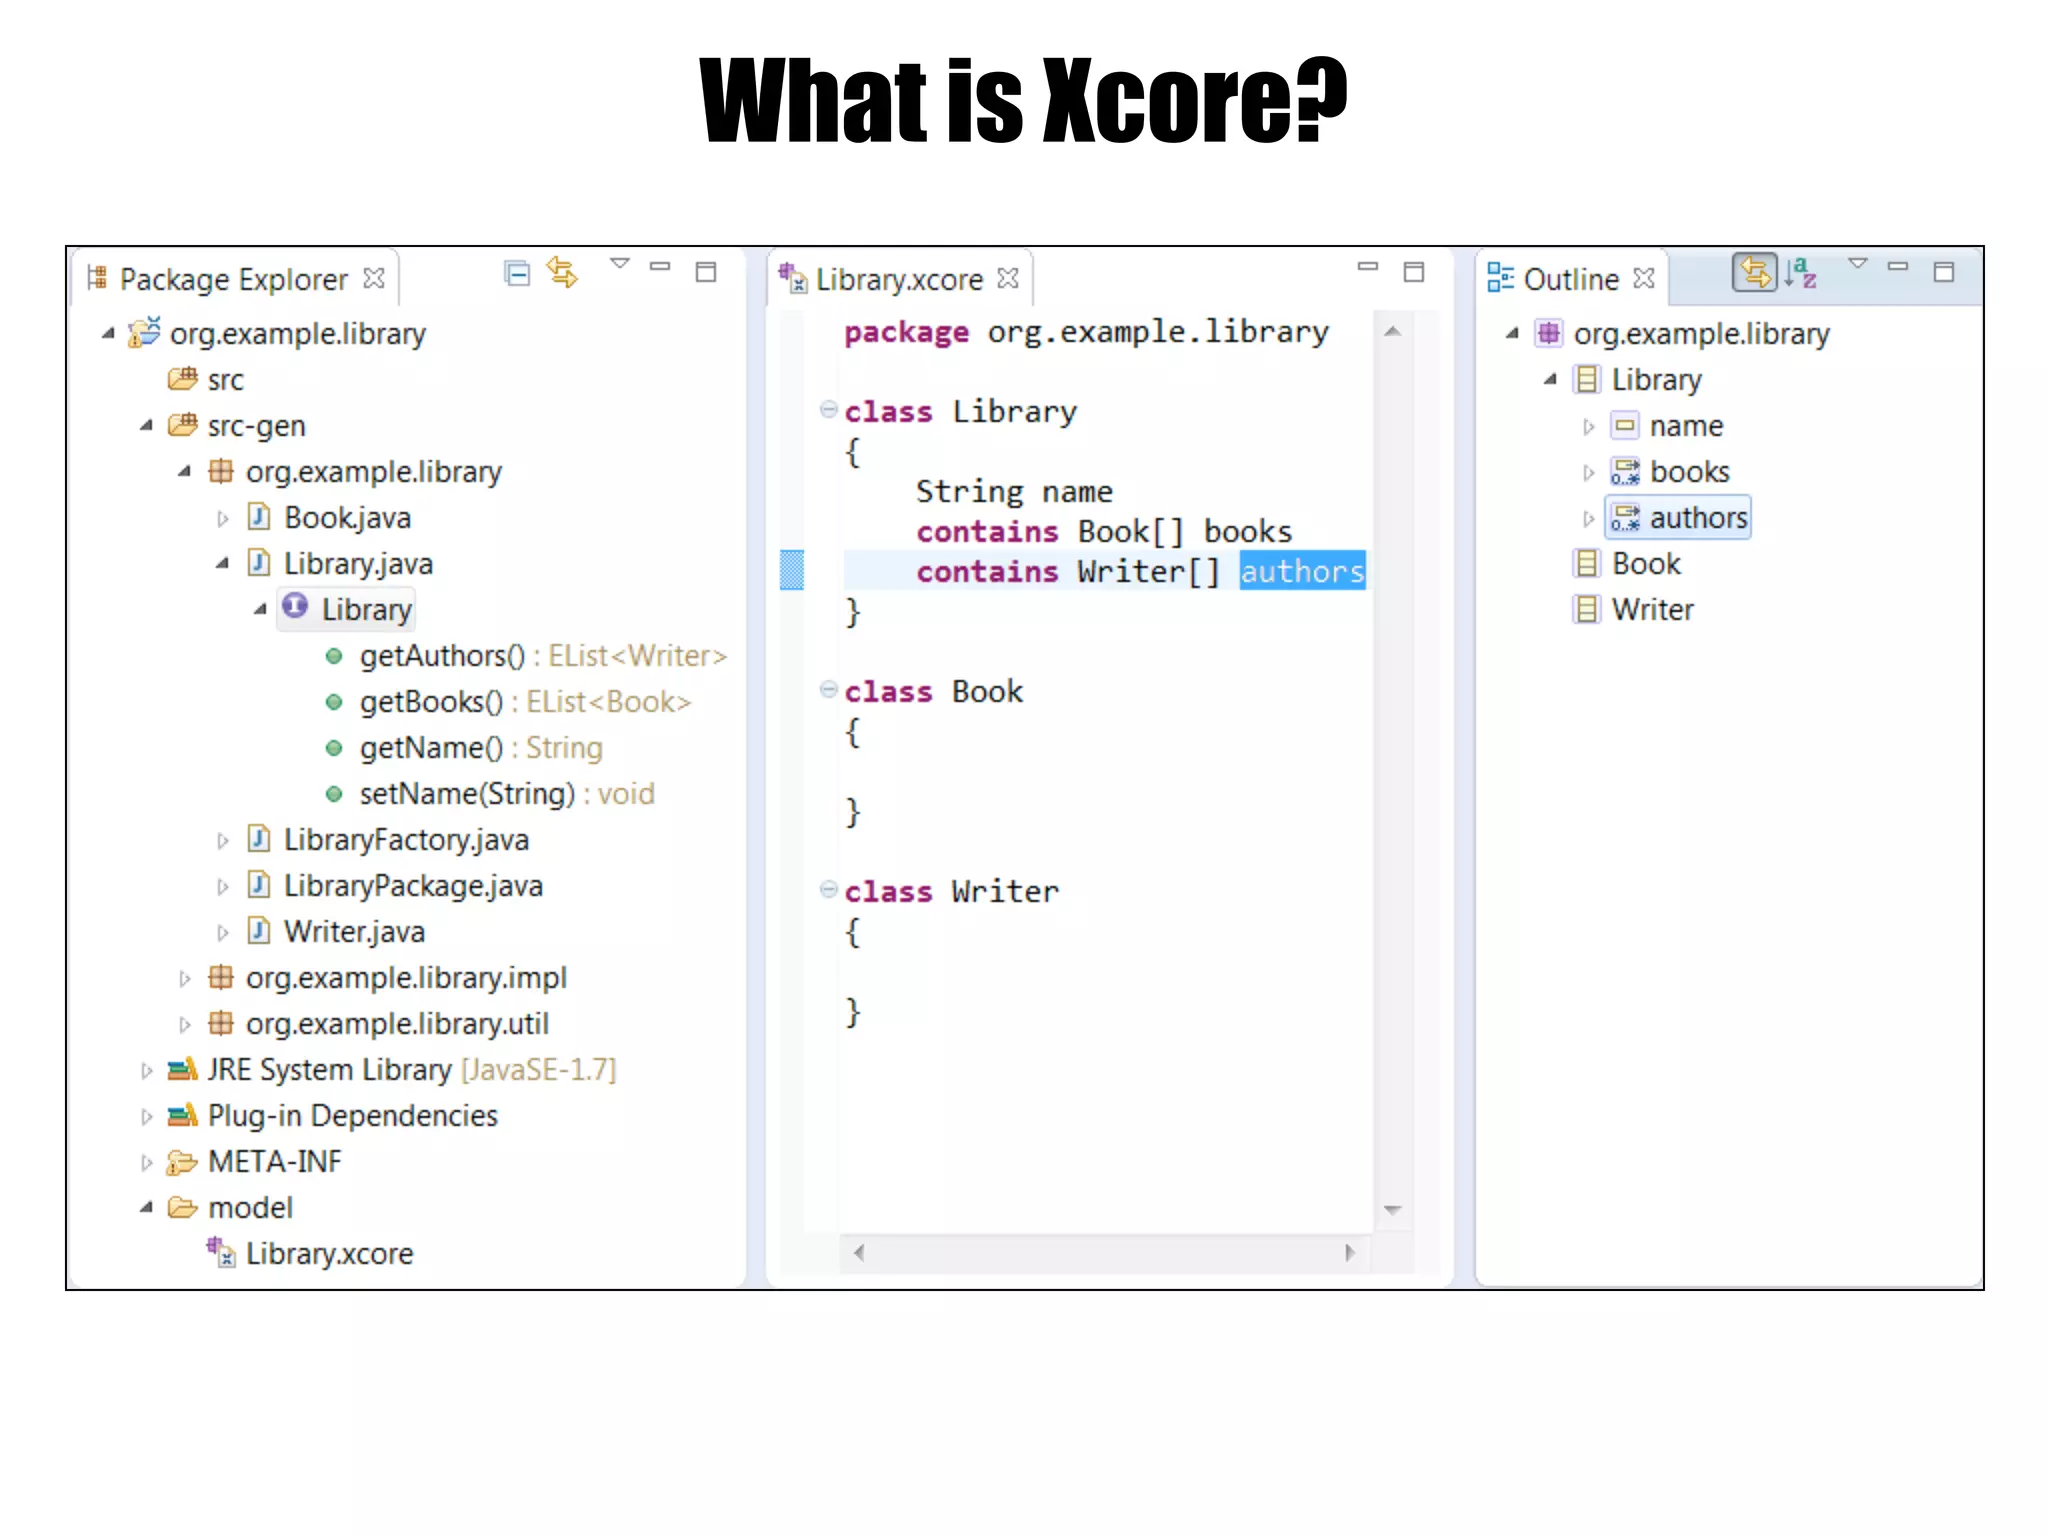Viewport: 2048px width, 1536px height.
Task: Fold the class Library code block
Action: point(828,409)
